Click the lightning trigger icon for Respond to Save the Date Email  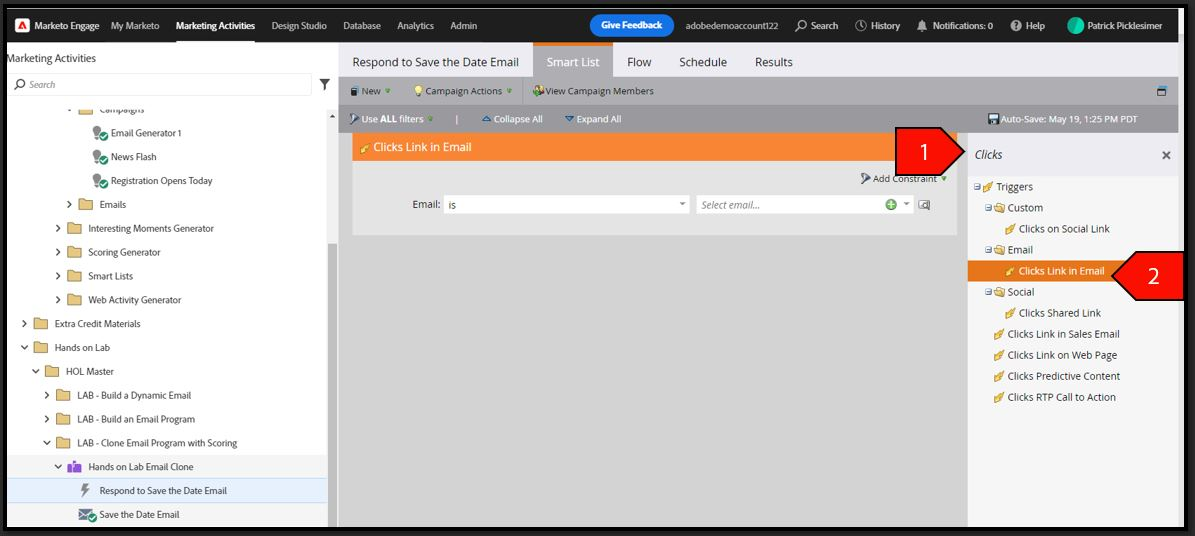[x=85, y=490]
